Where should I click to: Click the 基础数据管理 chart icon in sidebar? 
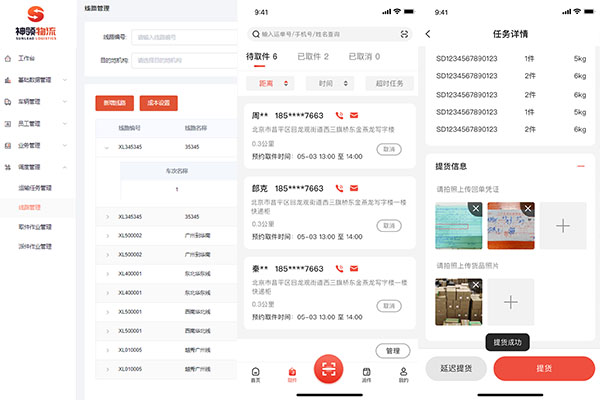click(x=8, y=80)
